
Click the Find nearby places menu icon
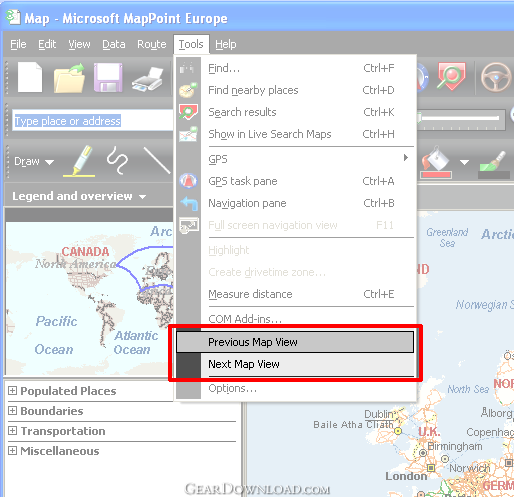coord(188,90)
